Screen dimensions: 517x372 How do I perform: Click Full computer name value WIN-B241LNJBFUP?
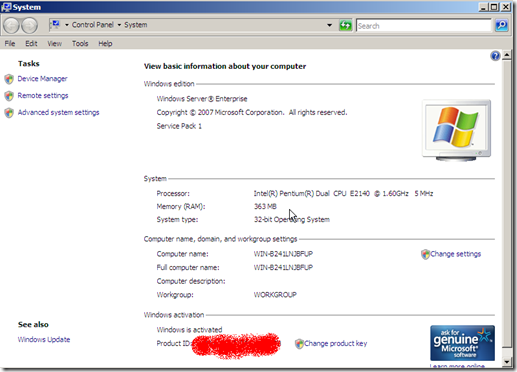(283, 267)
